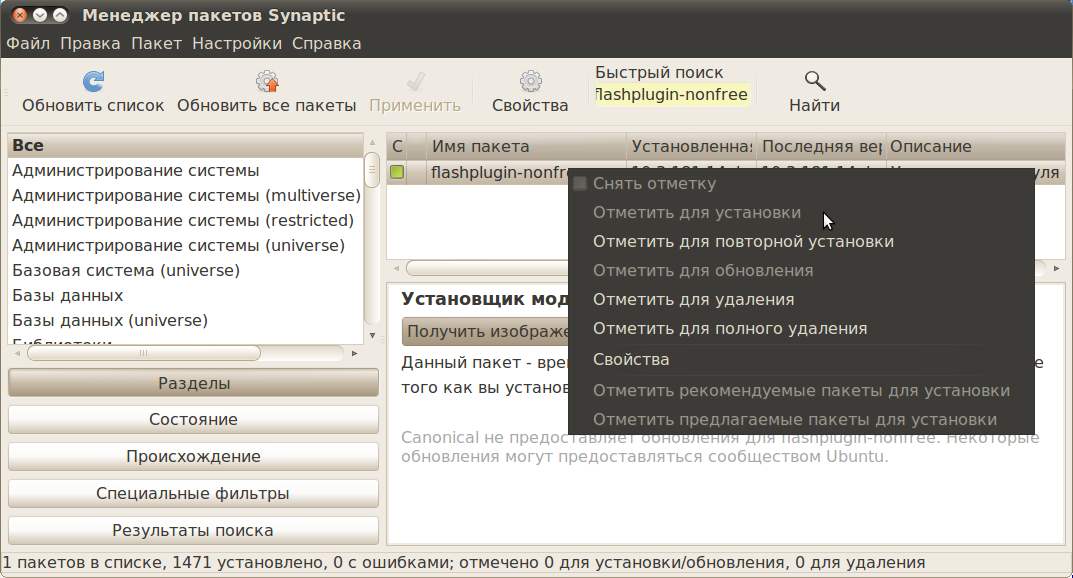1073x578 pixels.
Task: Click the sections list scroll-down arrow
Action: click(372, 336)
